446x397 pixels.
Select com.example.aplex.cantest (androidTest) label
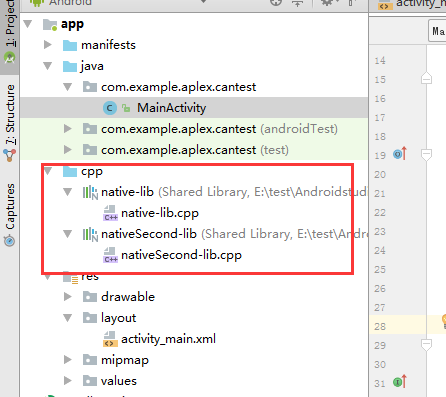219,129
